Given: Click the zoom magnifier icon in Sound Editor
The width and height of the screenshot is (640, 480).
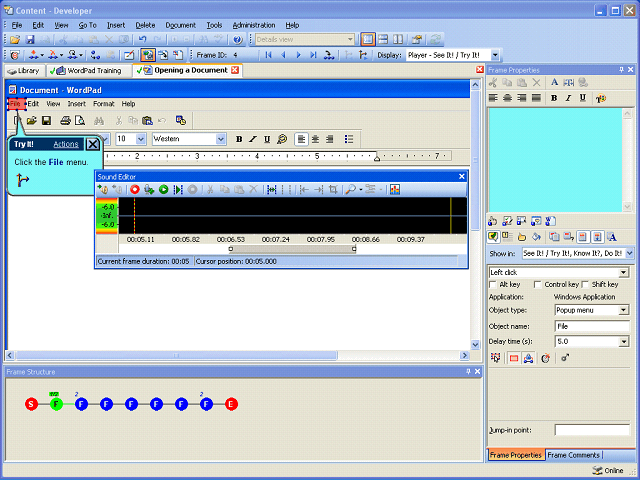Looking at the screenshot, I should (351, 189).
